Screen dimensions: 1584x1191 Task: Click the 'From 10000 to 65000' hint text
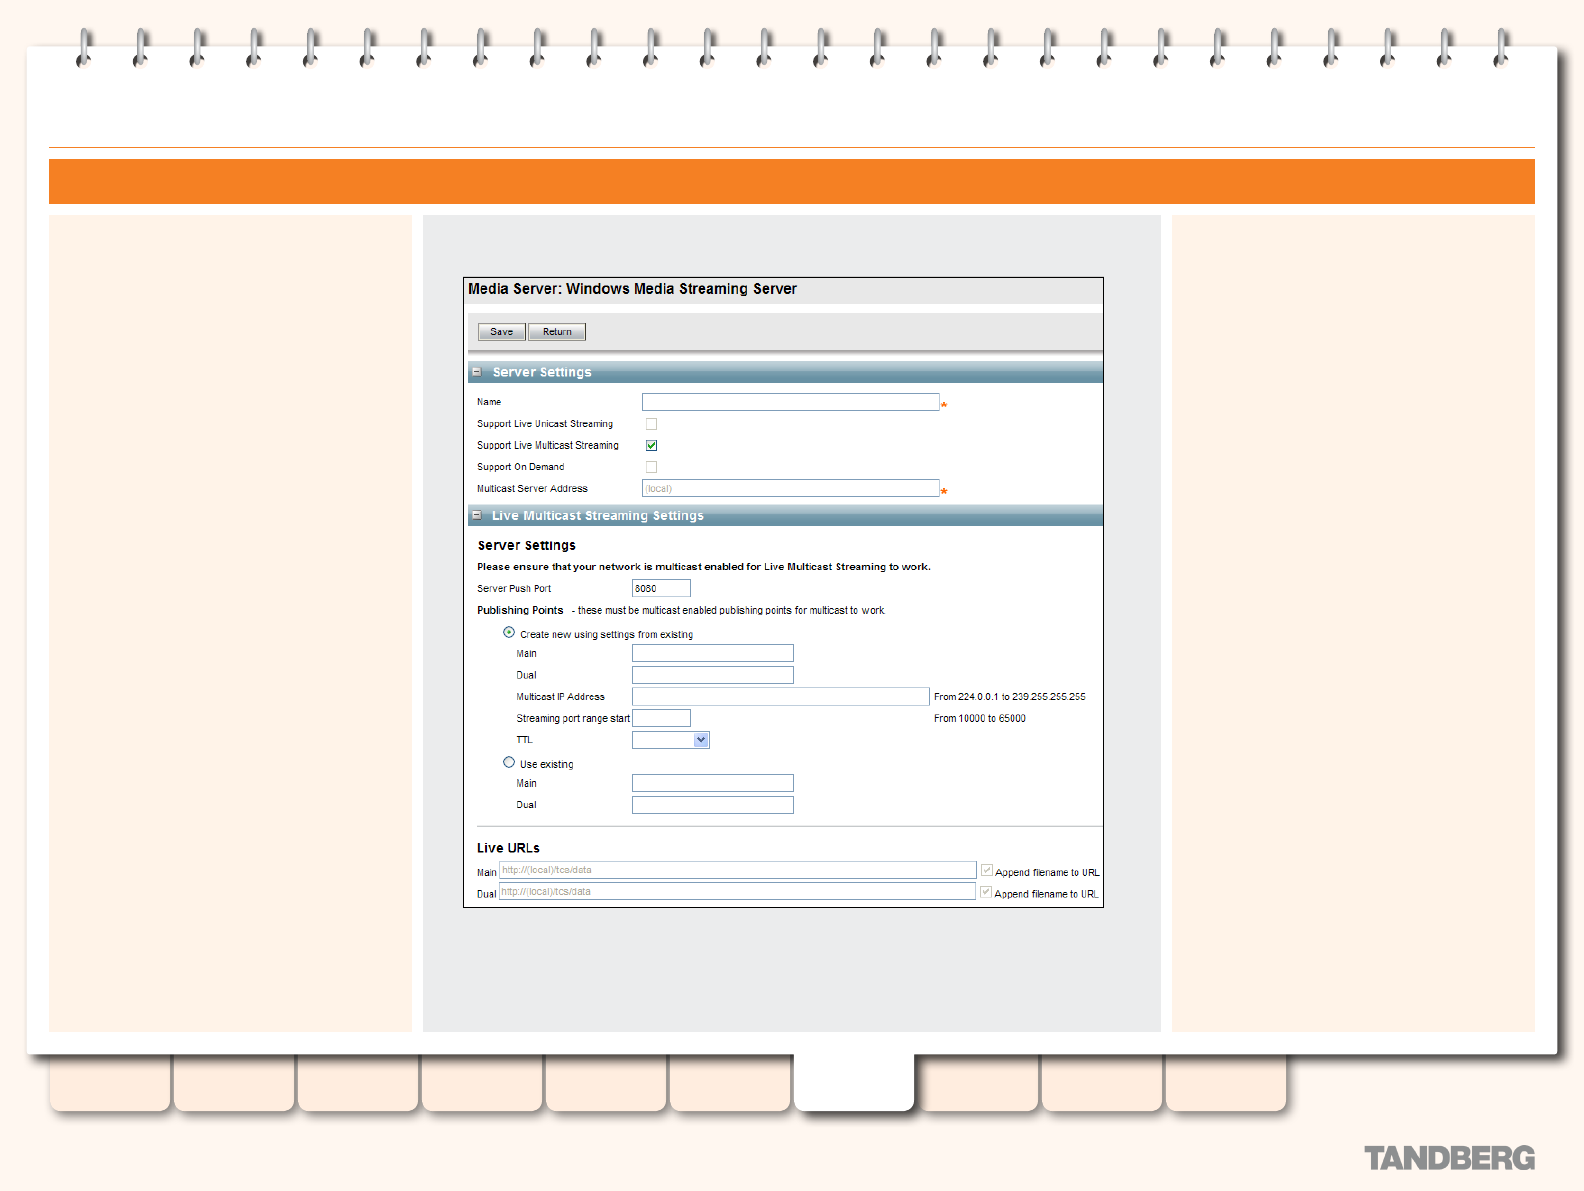(979, 719)
